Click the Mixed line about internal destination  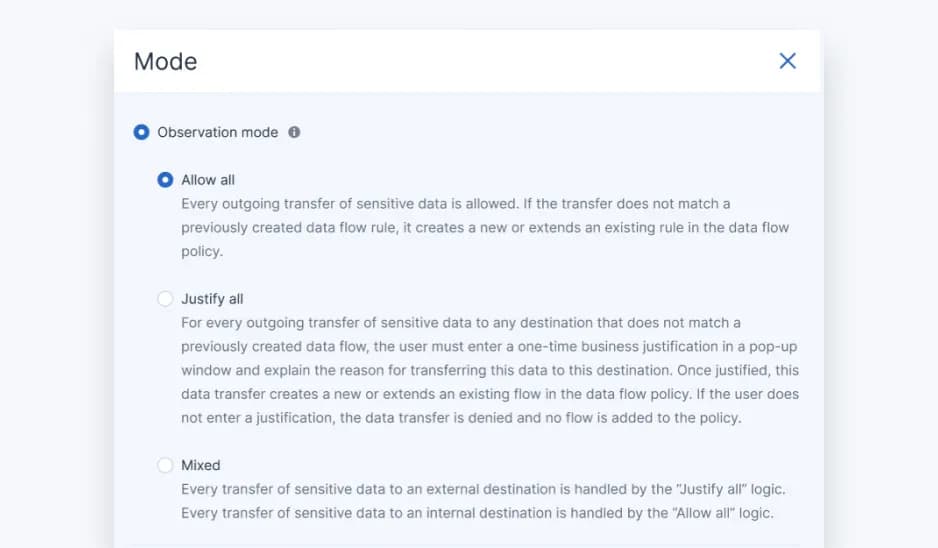tap(477, 513)
